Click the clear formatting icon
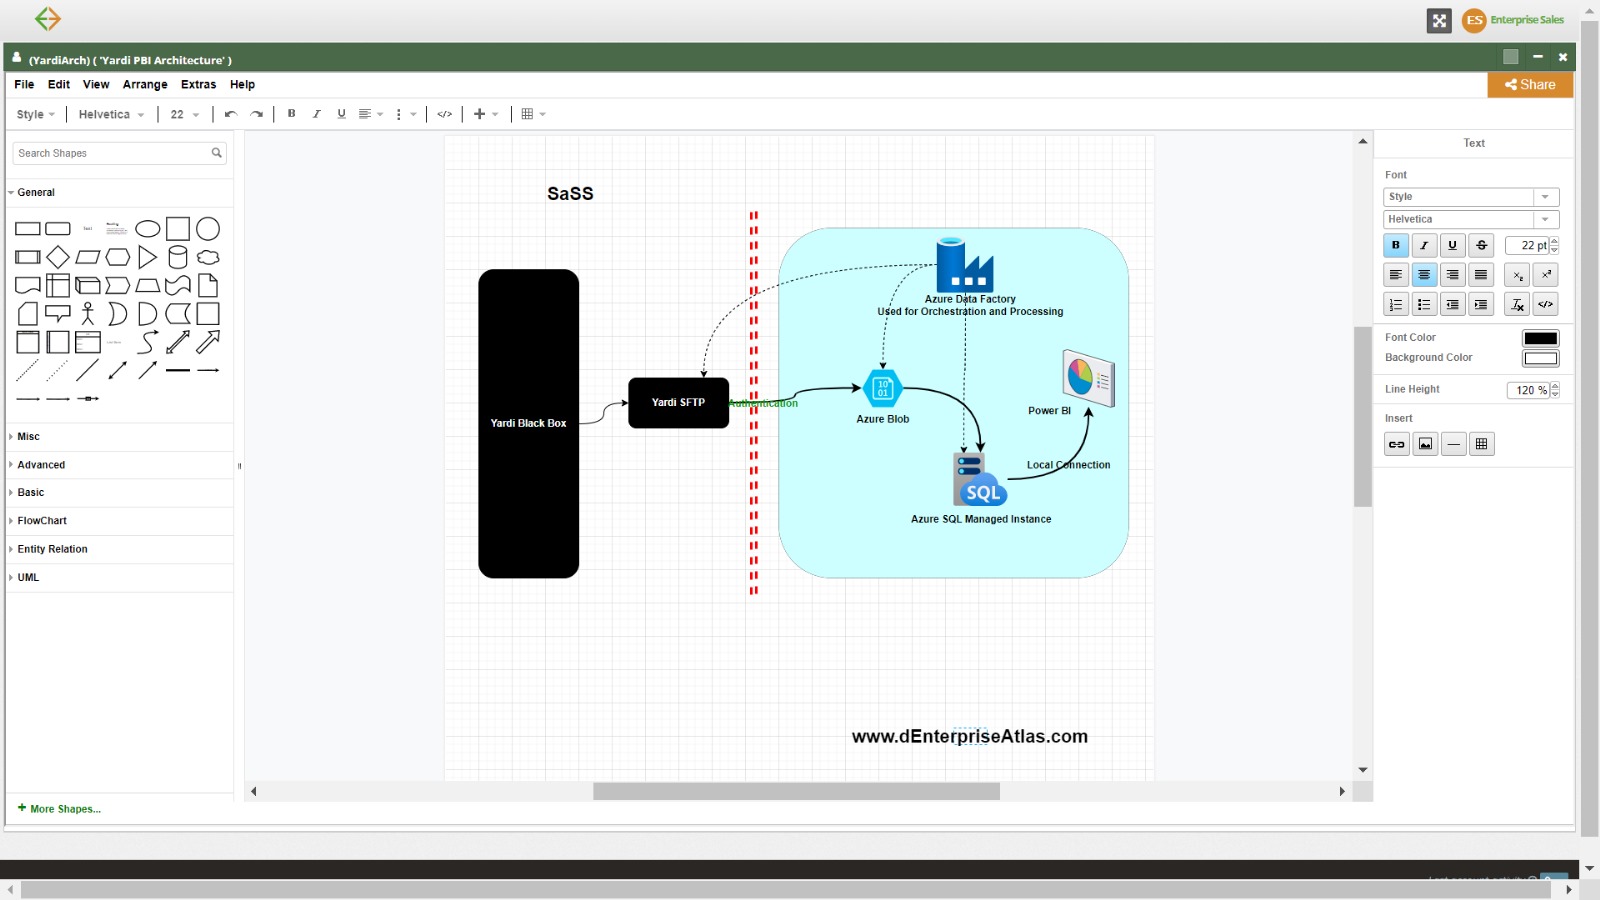The height and width of the screenshot is (900, 1600). tap(1518, 305)
